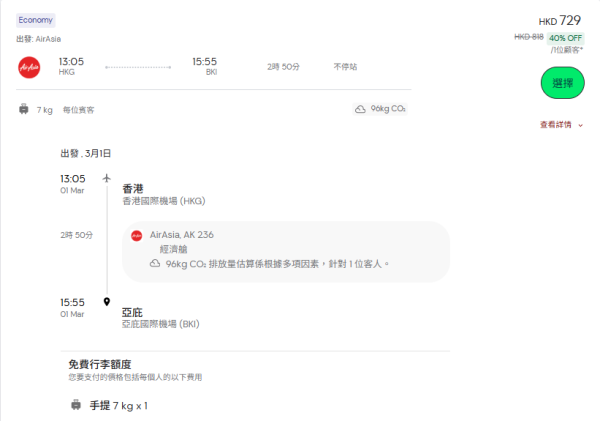This screenshot has height=421, width=600.
Task: Click the HKD 729 price
Action: (x=559, y=20)
